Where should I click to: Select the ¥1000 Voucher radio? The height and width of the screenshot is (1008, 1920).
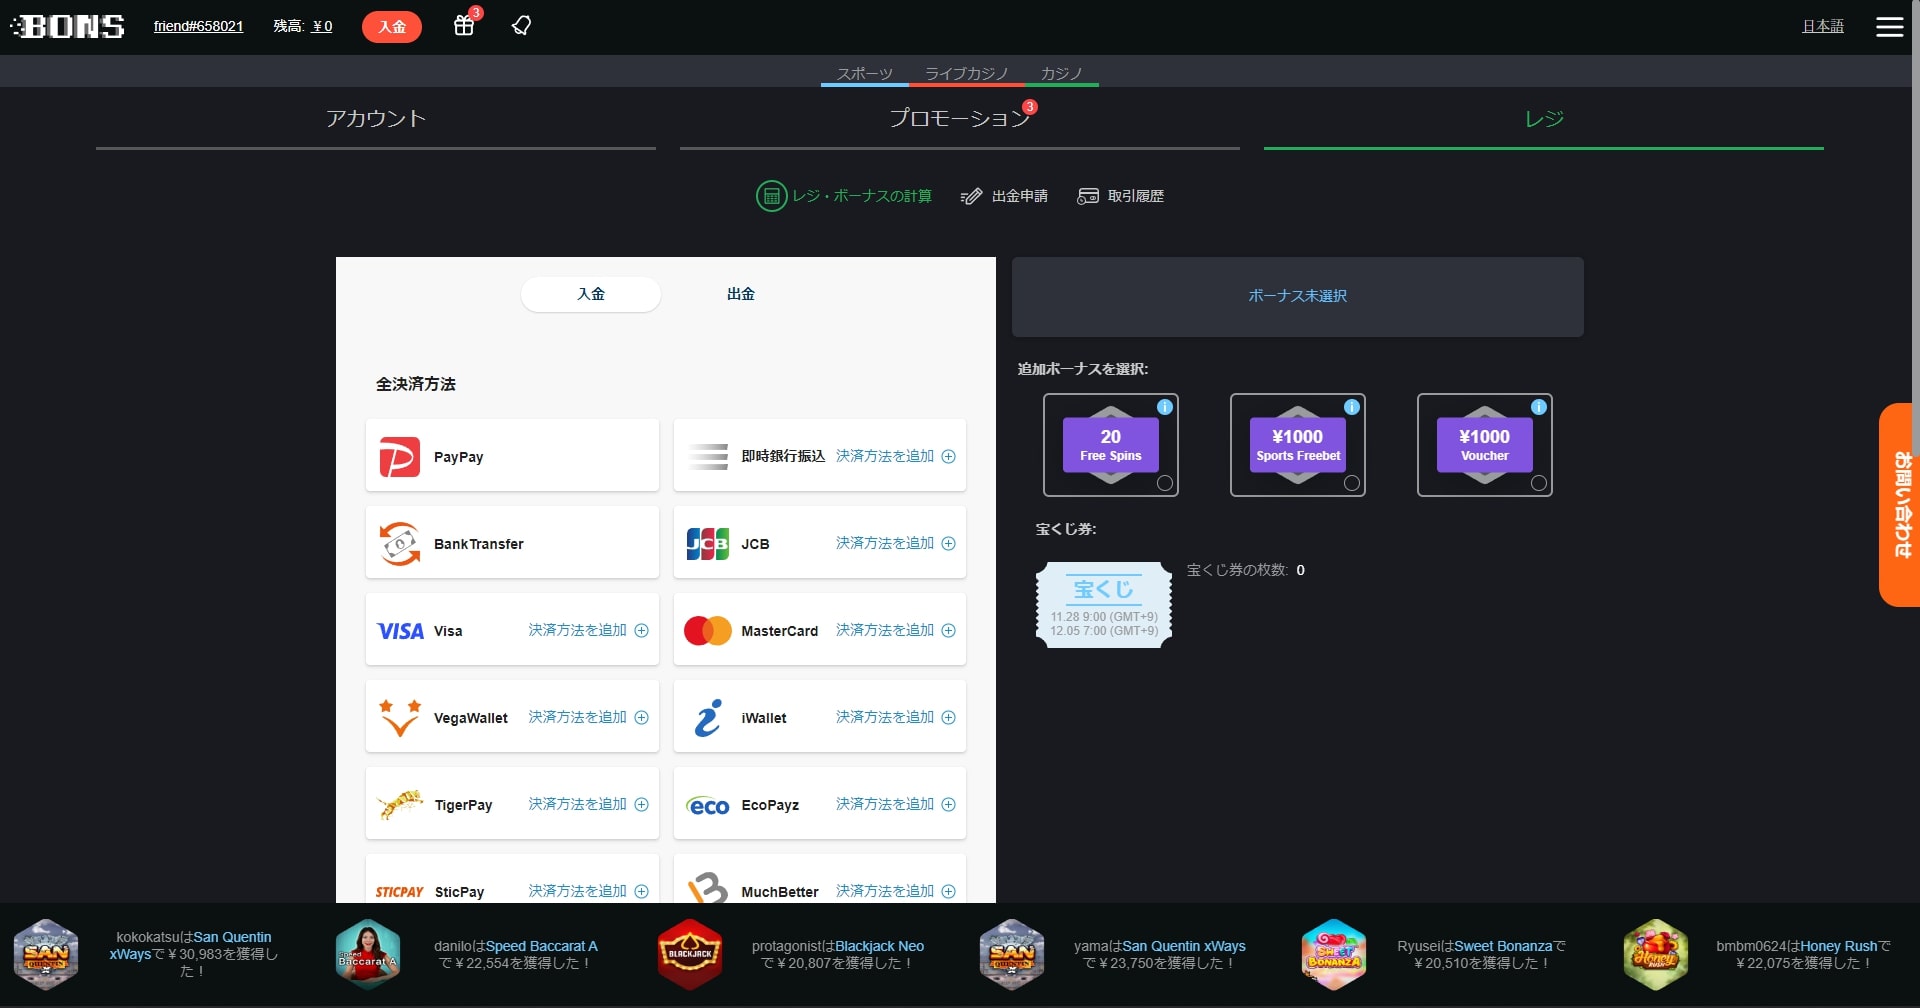[x=1539, y=483]
